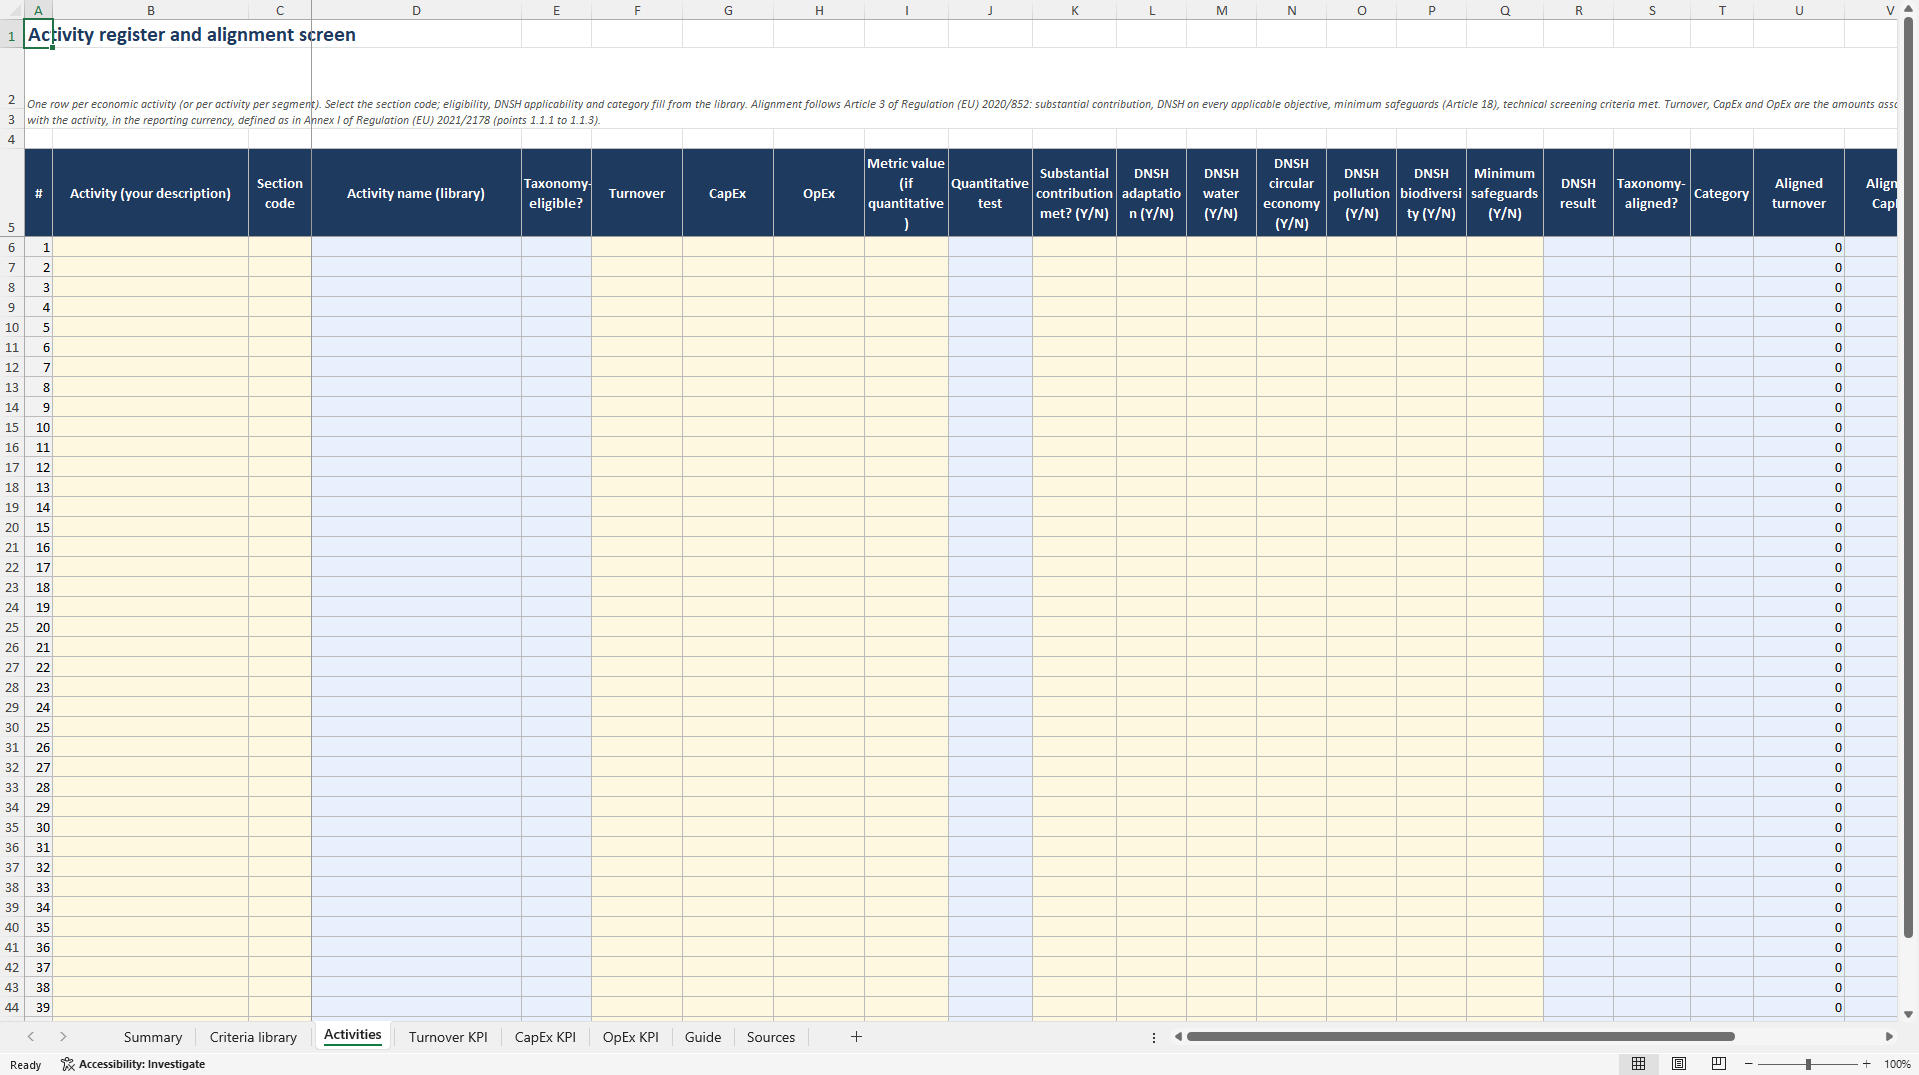Click the 100% zoom level
Viewport: 1919px width, 1075px height.
pos(1897,1064)
